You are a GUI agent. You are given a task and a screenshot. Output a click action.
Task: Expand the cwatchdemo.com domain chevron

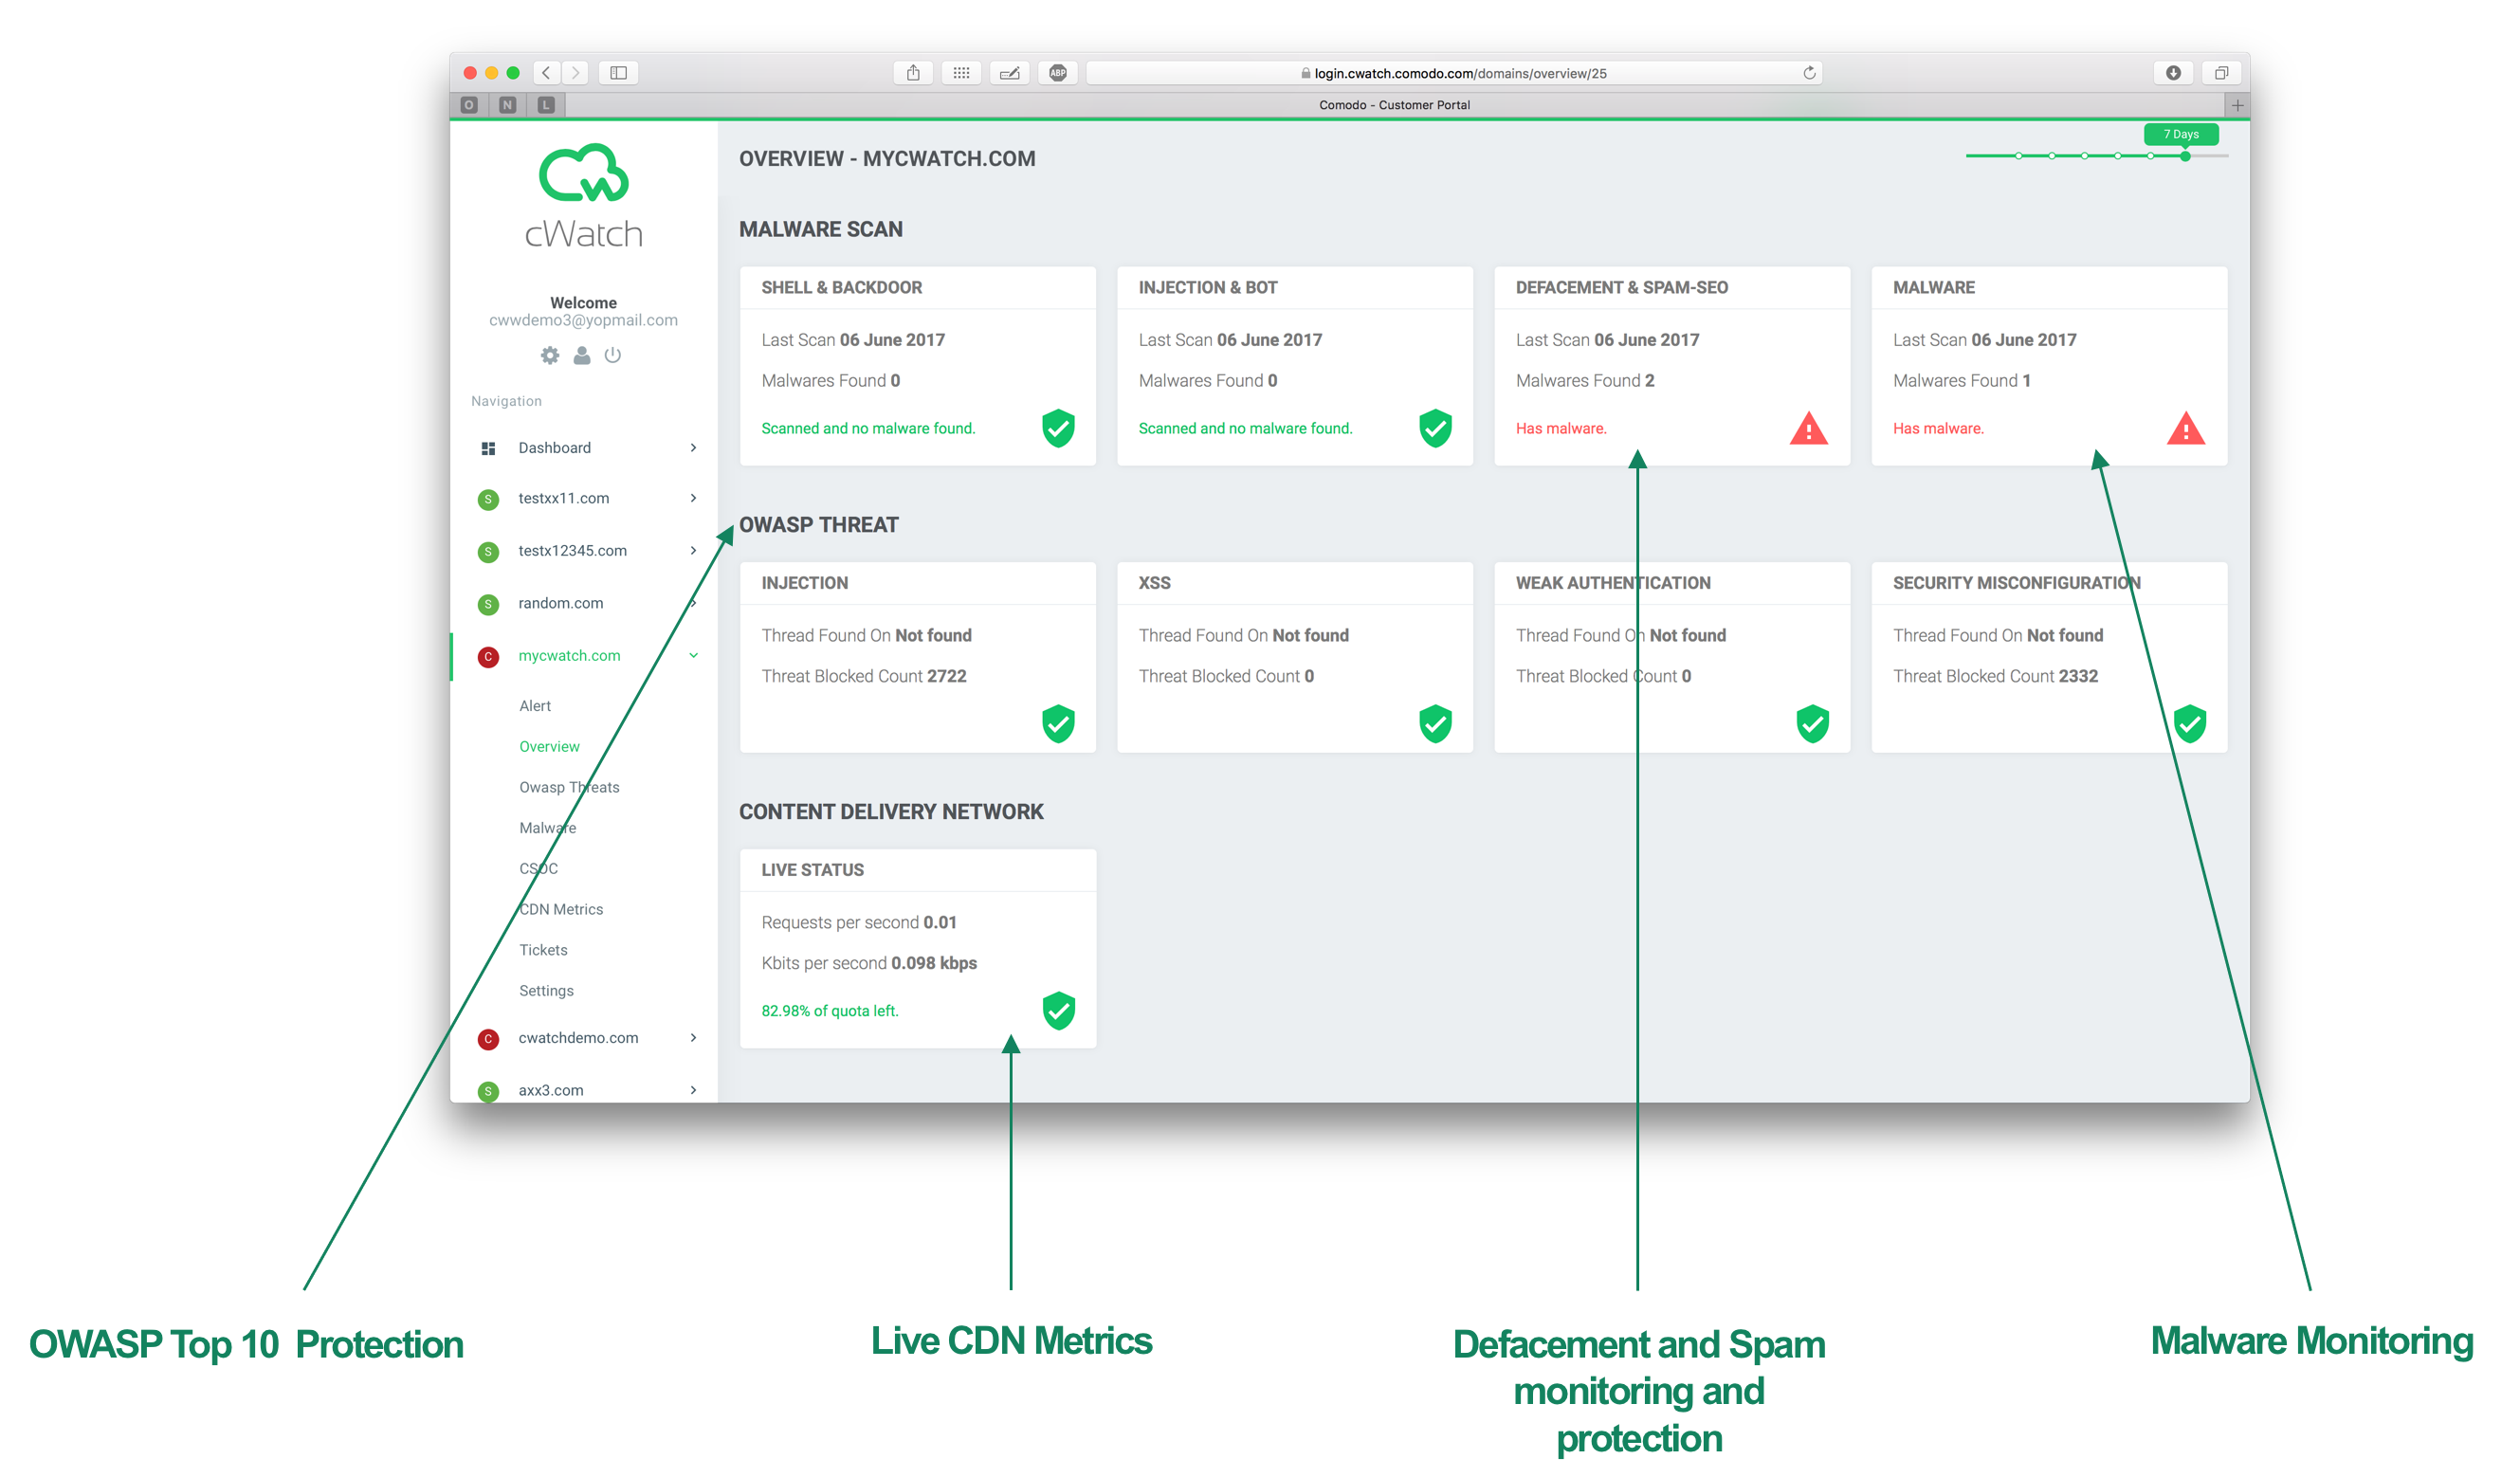pyautogui.click(x=693, y=1038)
